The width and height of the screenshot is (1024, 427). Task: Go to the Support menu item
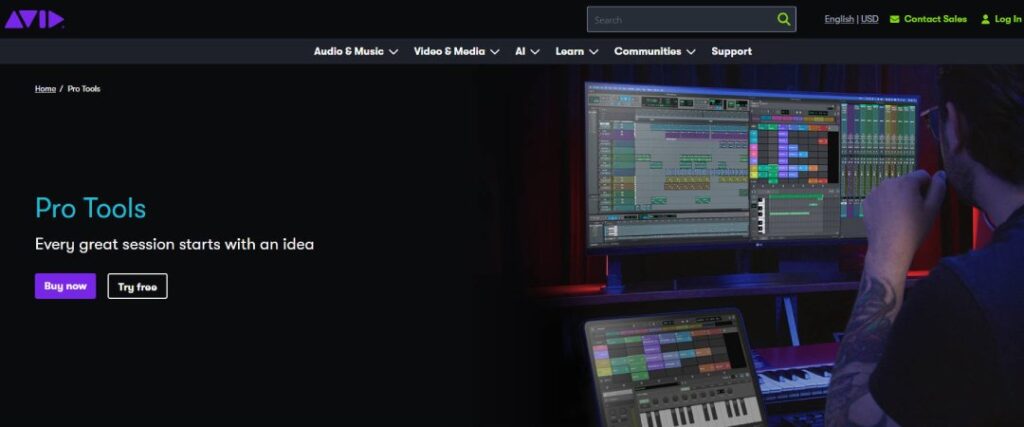click(731, 51)
